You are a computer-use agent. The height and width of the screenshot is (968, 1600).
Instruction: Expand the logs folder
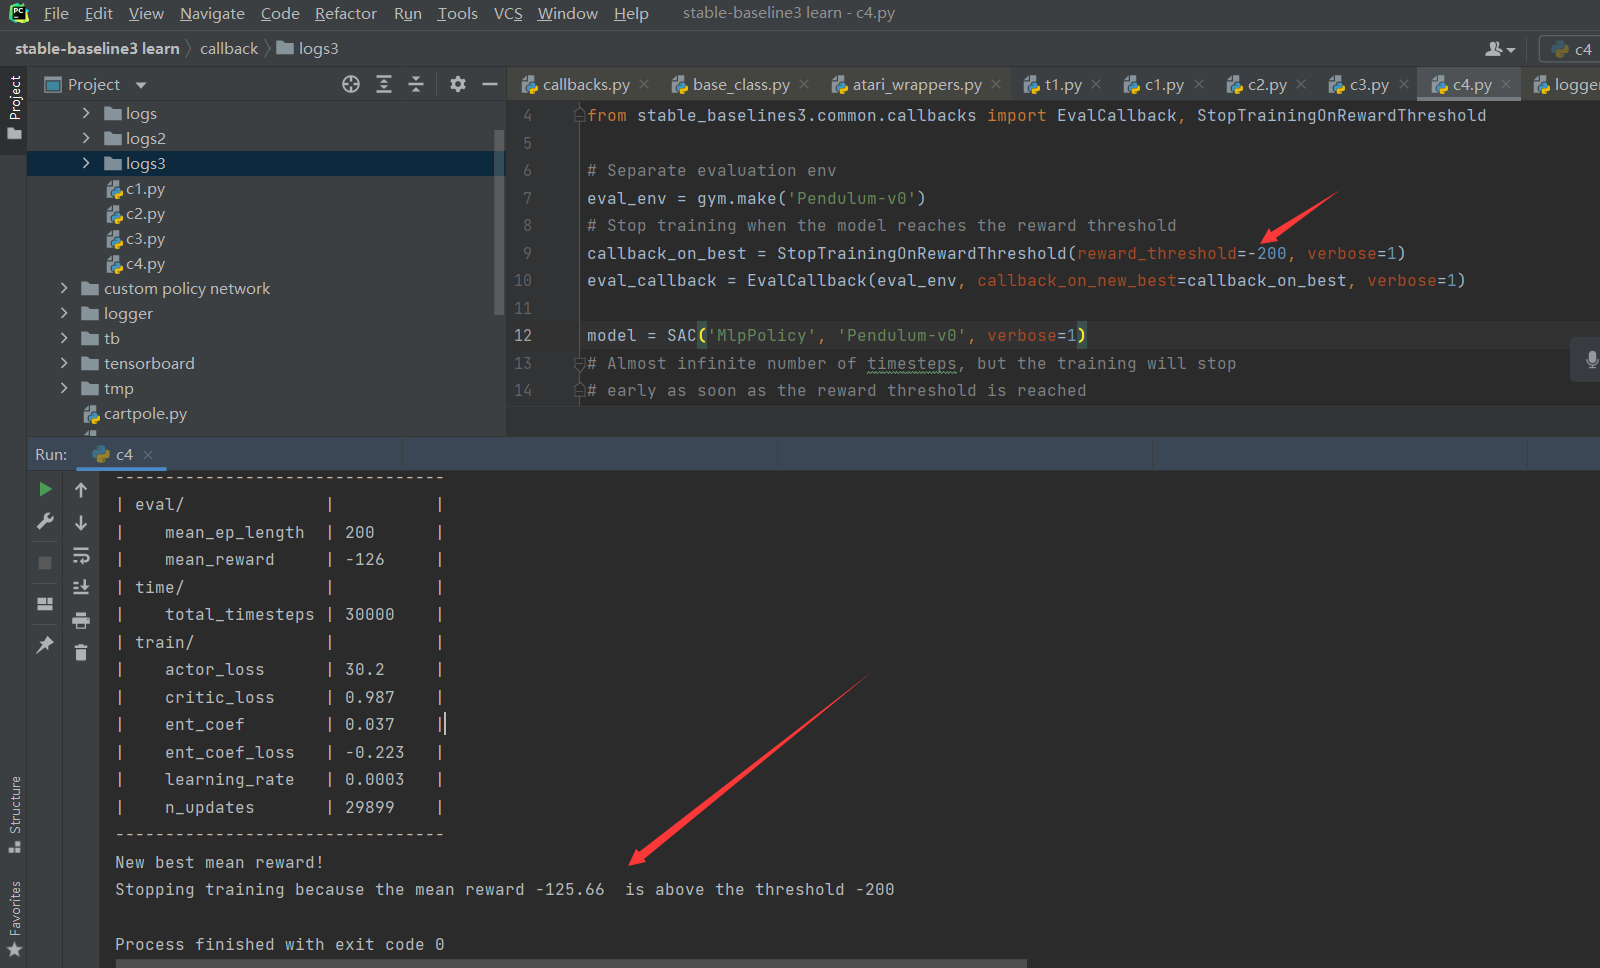tap(86, 113)
